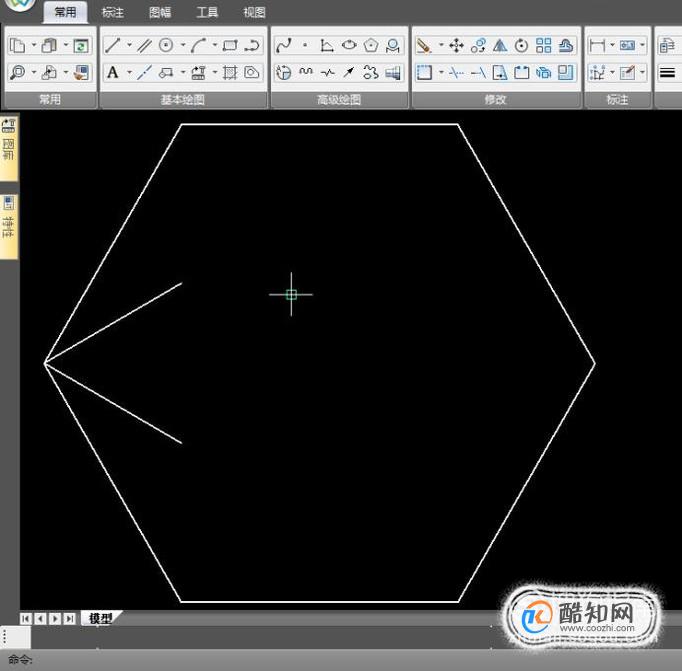Select the Arrow drawing tool
682x671 pixels.
349,72
